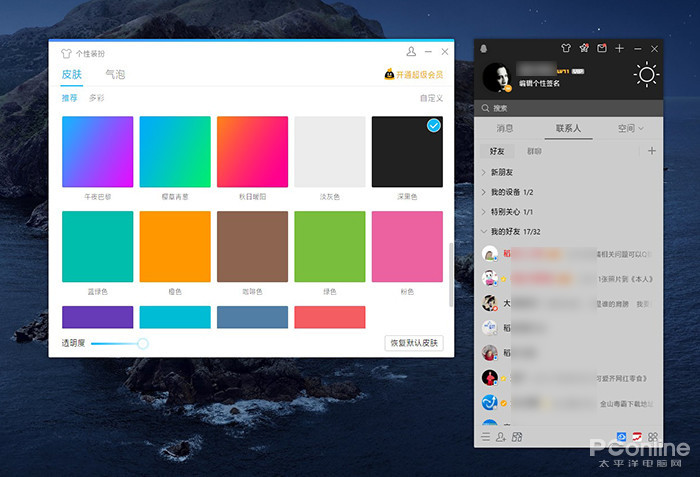700x477 pixels.
Task: Switch to 好友 friends sub-tab
Action: (496, 151)
